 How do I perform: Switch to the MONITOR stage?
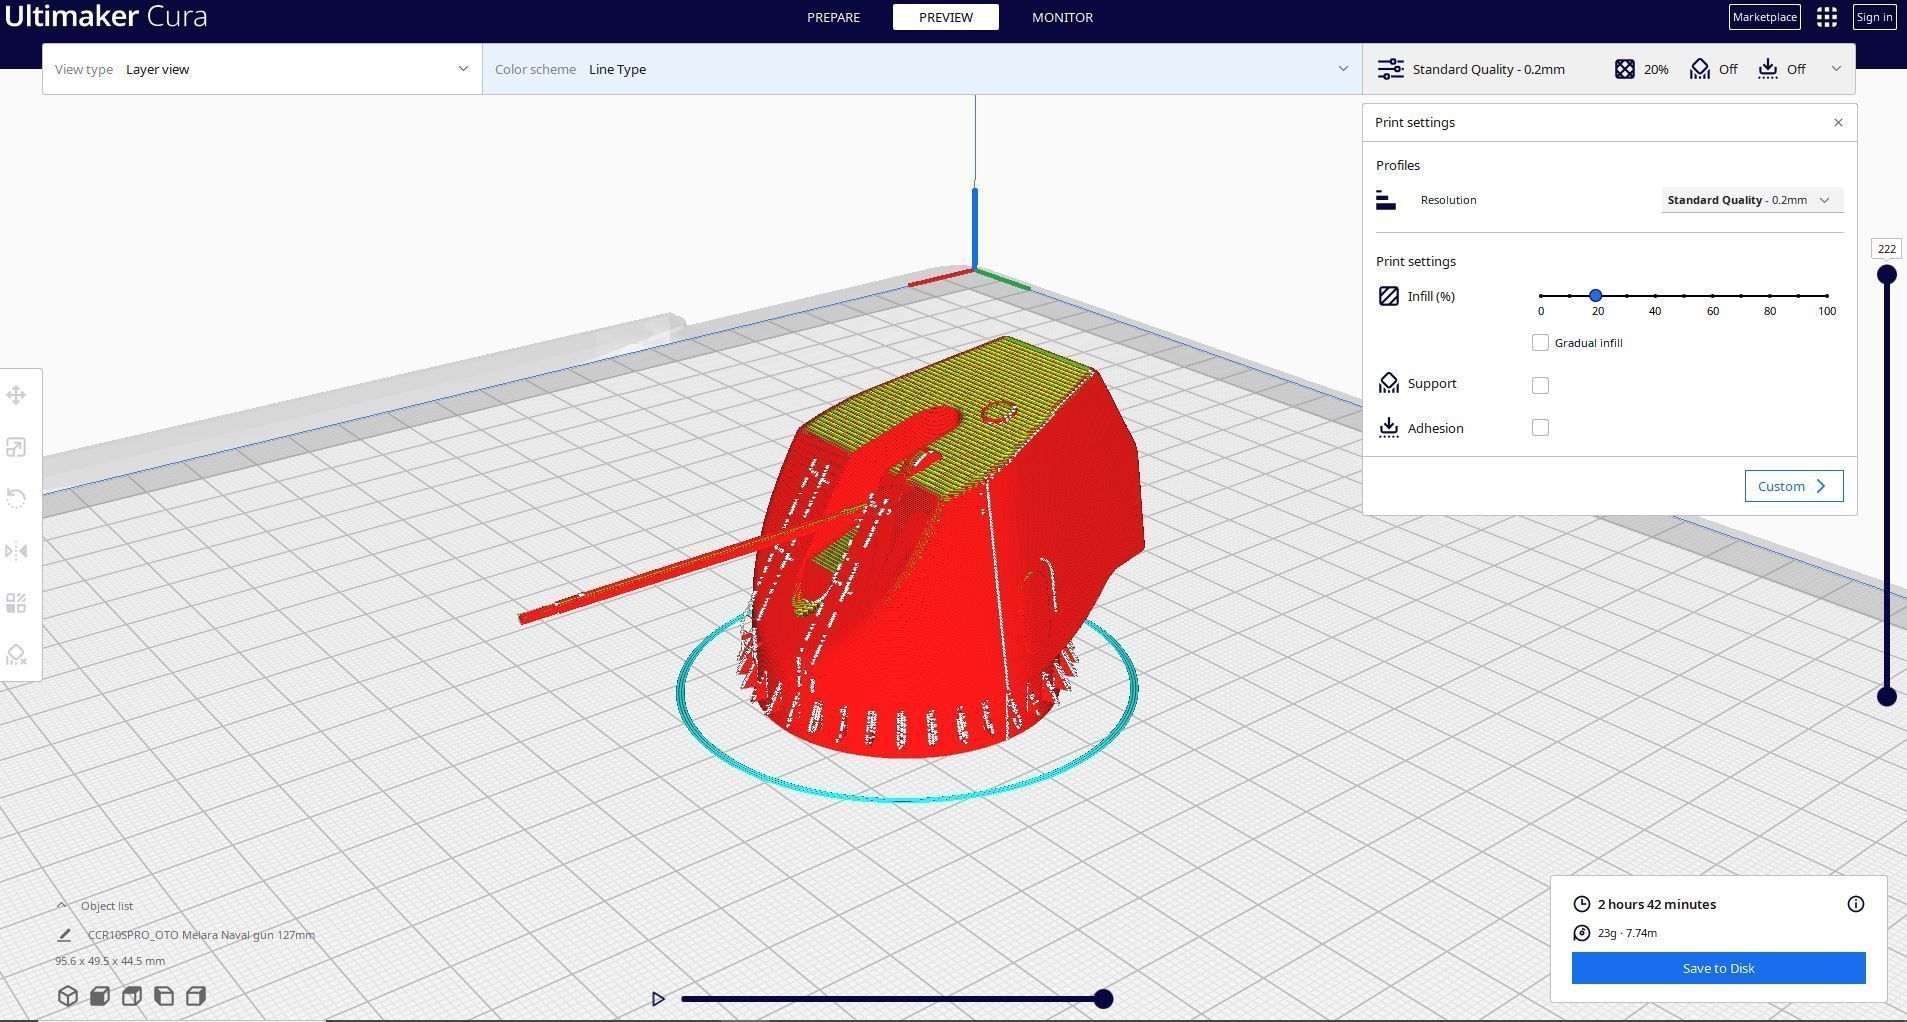tap(1062, 17)
